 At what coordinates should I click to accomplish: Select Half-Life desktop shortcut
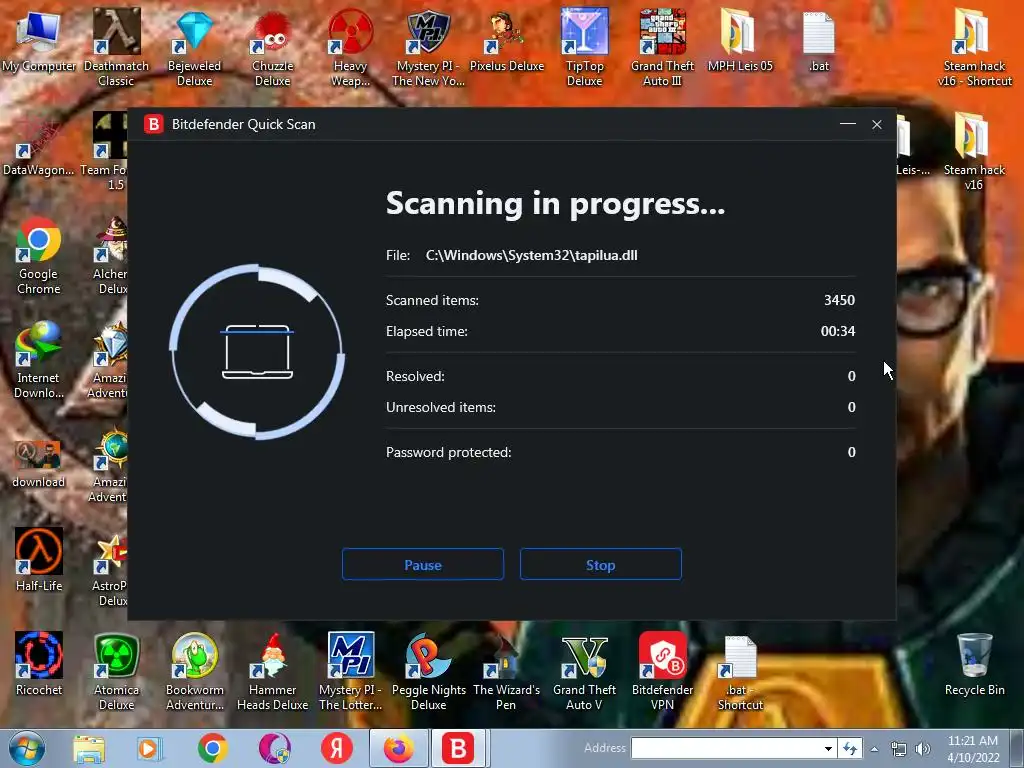39,560
